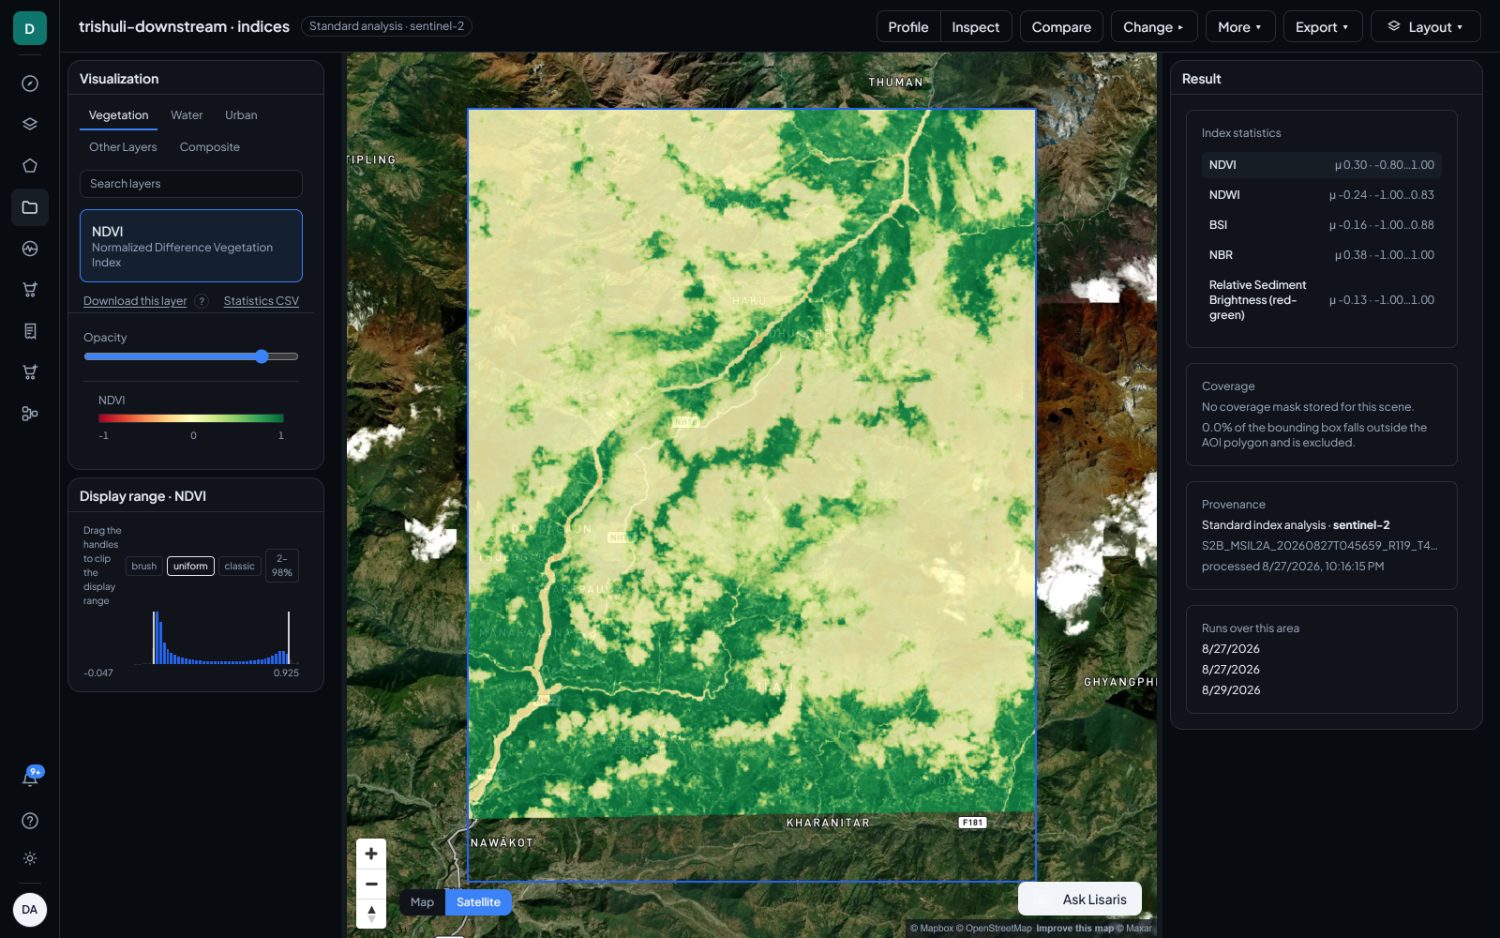Choose the uniform stretch mode
Image resolution: width=1500 pixels, height=938 pixels.
pos(190,566)
